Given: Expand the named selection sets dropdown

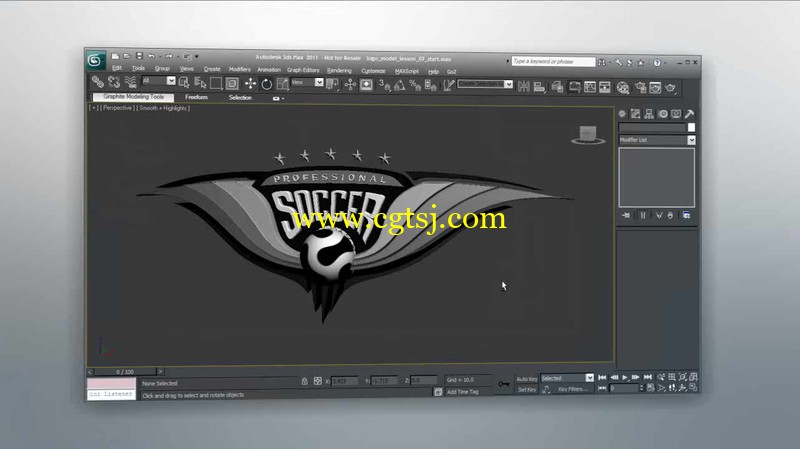Looking at the screenshot, I should point(509,84).
